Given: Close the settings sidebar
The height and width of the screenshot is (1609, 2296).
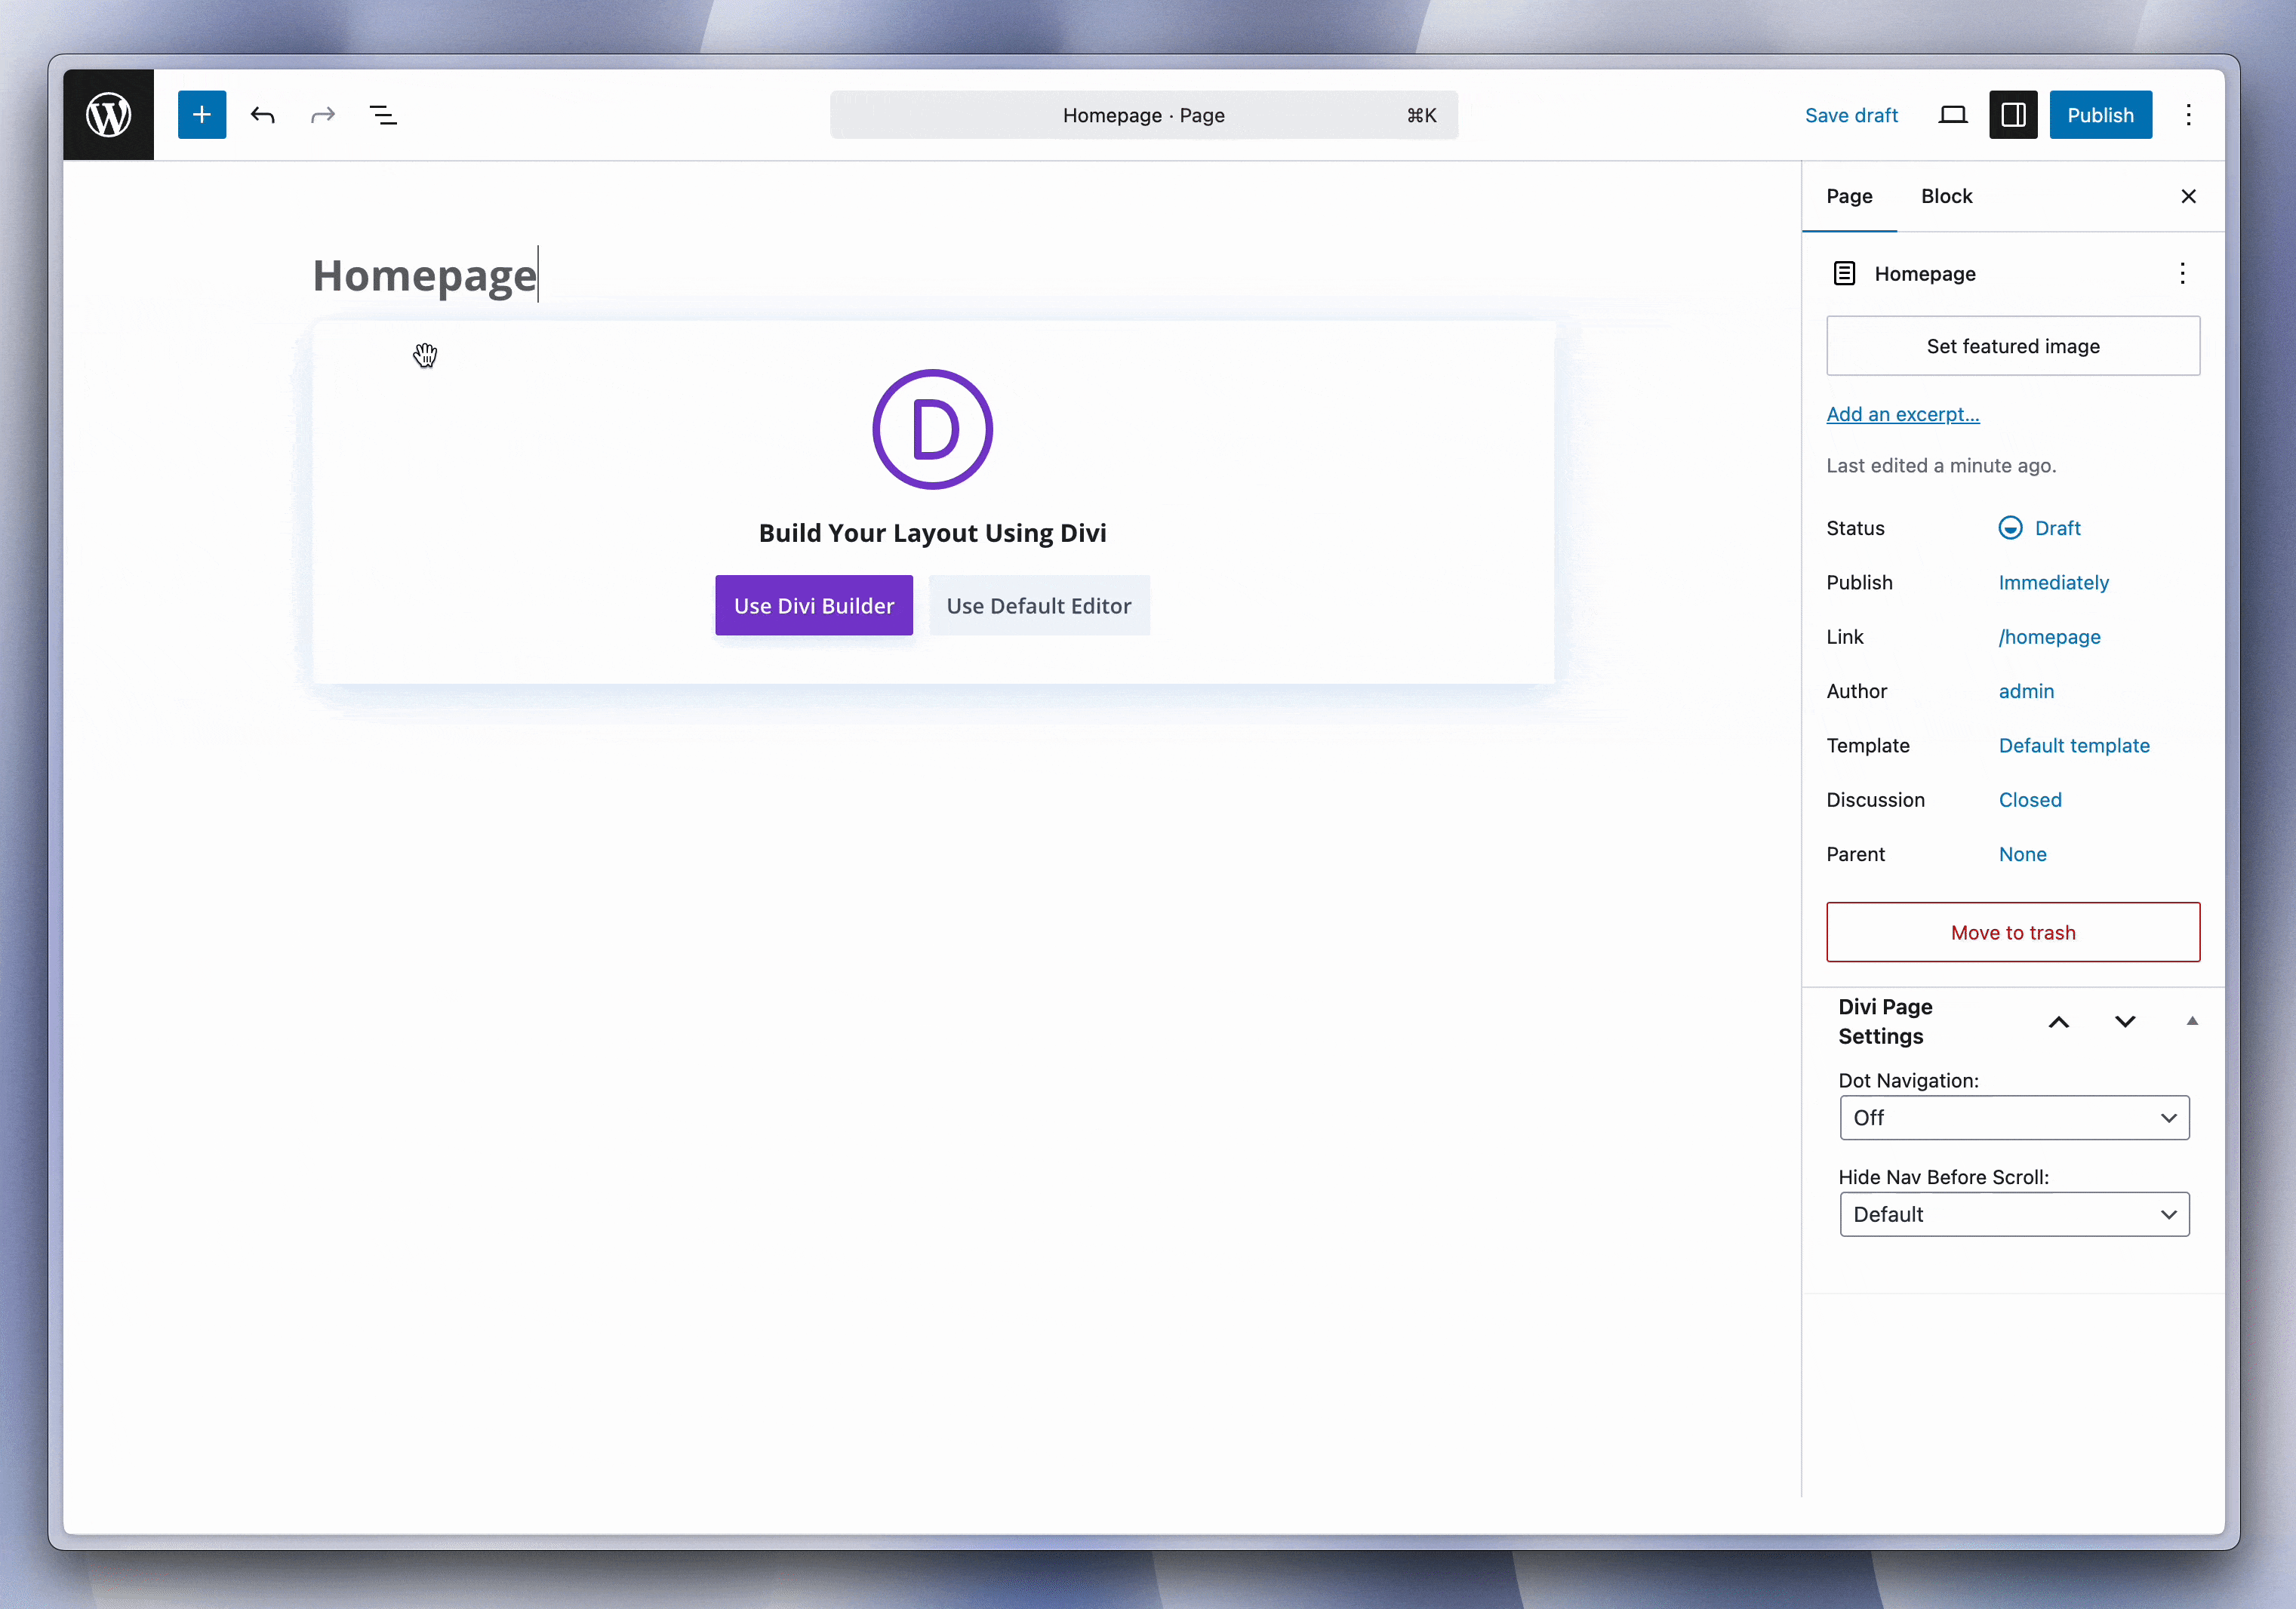Looking at the screenshot, I should 2188,196.
